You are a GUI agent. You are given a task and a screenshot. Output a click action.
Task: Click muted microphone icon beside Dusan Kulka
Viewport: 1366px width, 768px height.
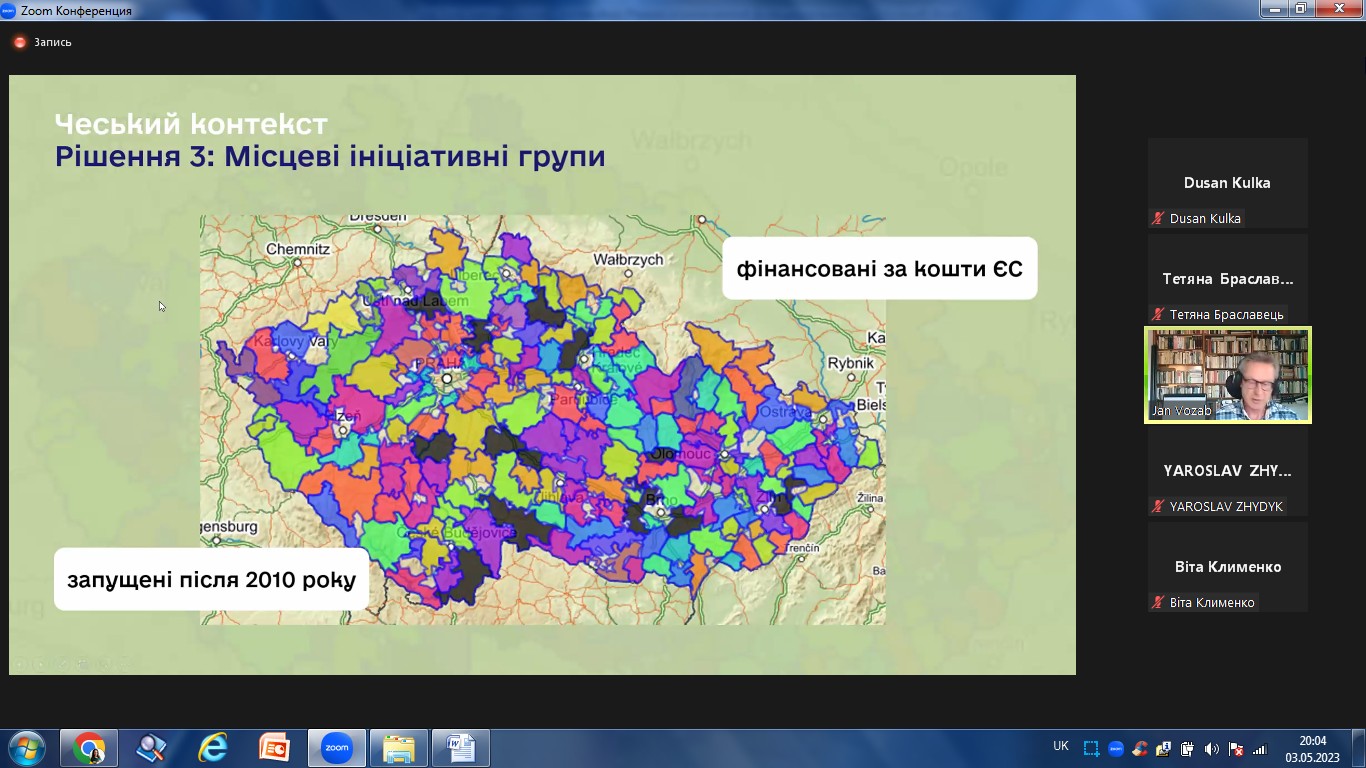tap(1158, 218)
